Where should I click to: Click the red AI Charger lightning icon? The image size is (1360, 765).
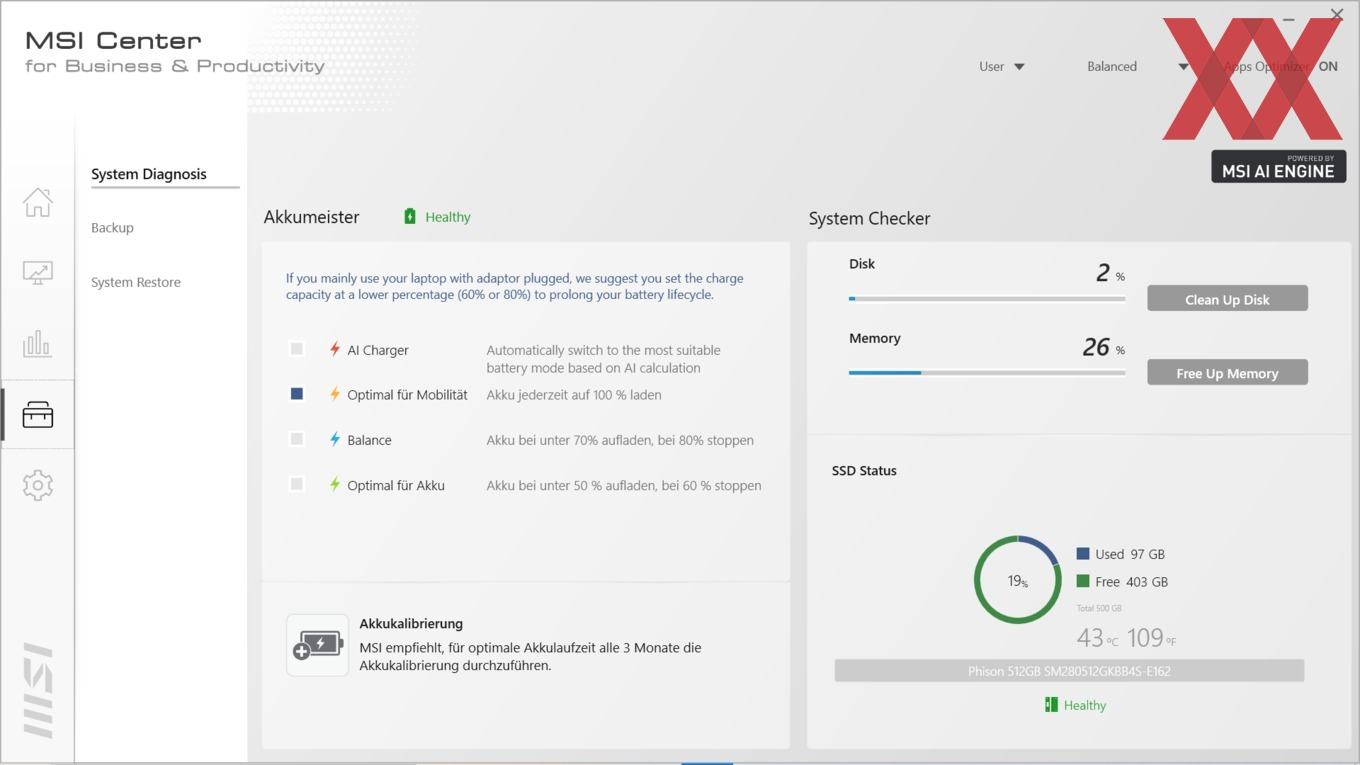tap(335, 349)
